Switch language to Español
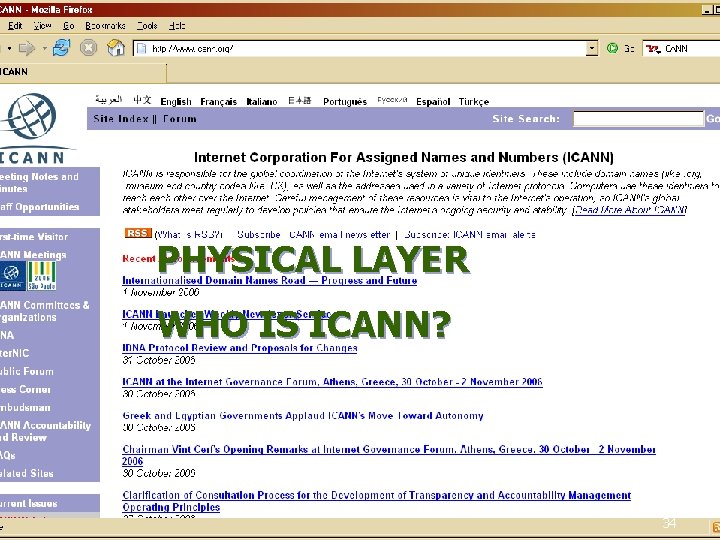The height and width of the screenshot is (540, 720). point(433,101)
